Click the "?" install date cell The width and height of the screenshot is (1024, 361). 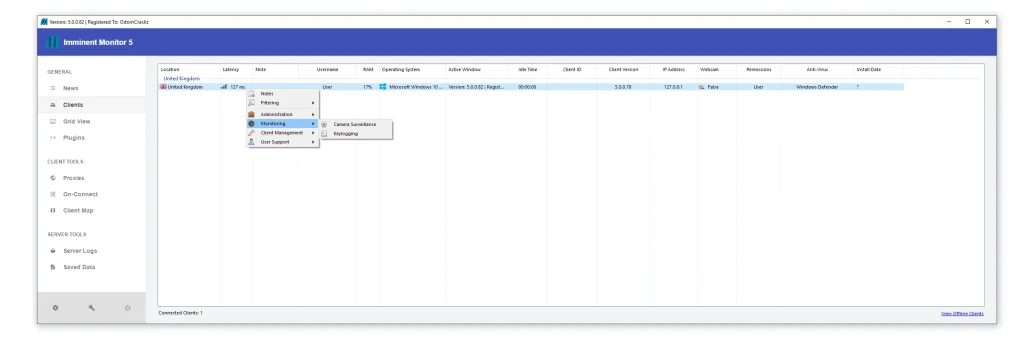click(x=857, y=87)
